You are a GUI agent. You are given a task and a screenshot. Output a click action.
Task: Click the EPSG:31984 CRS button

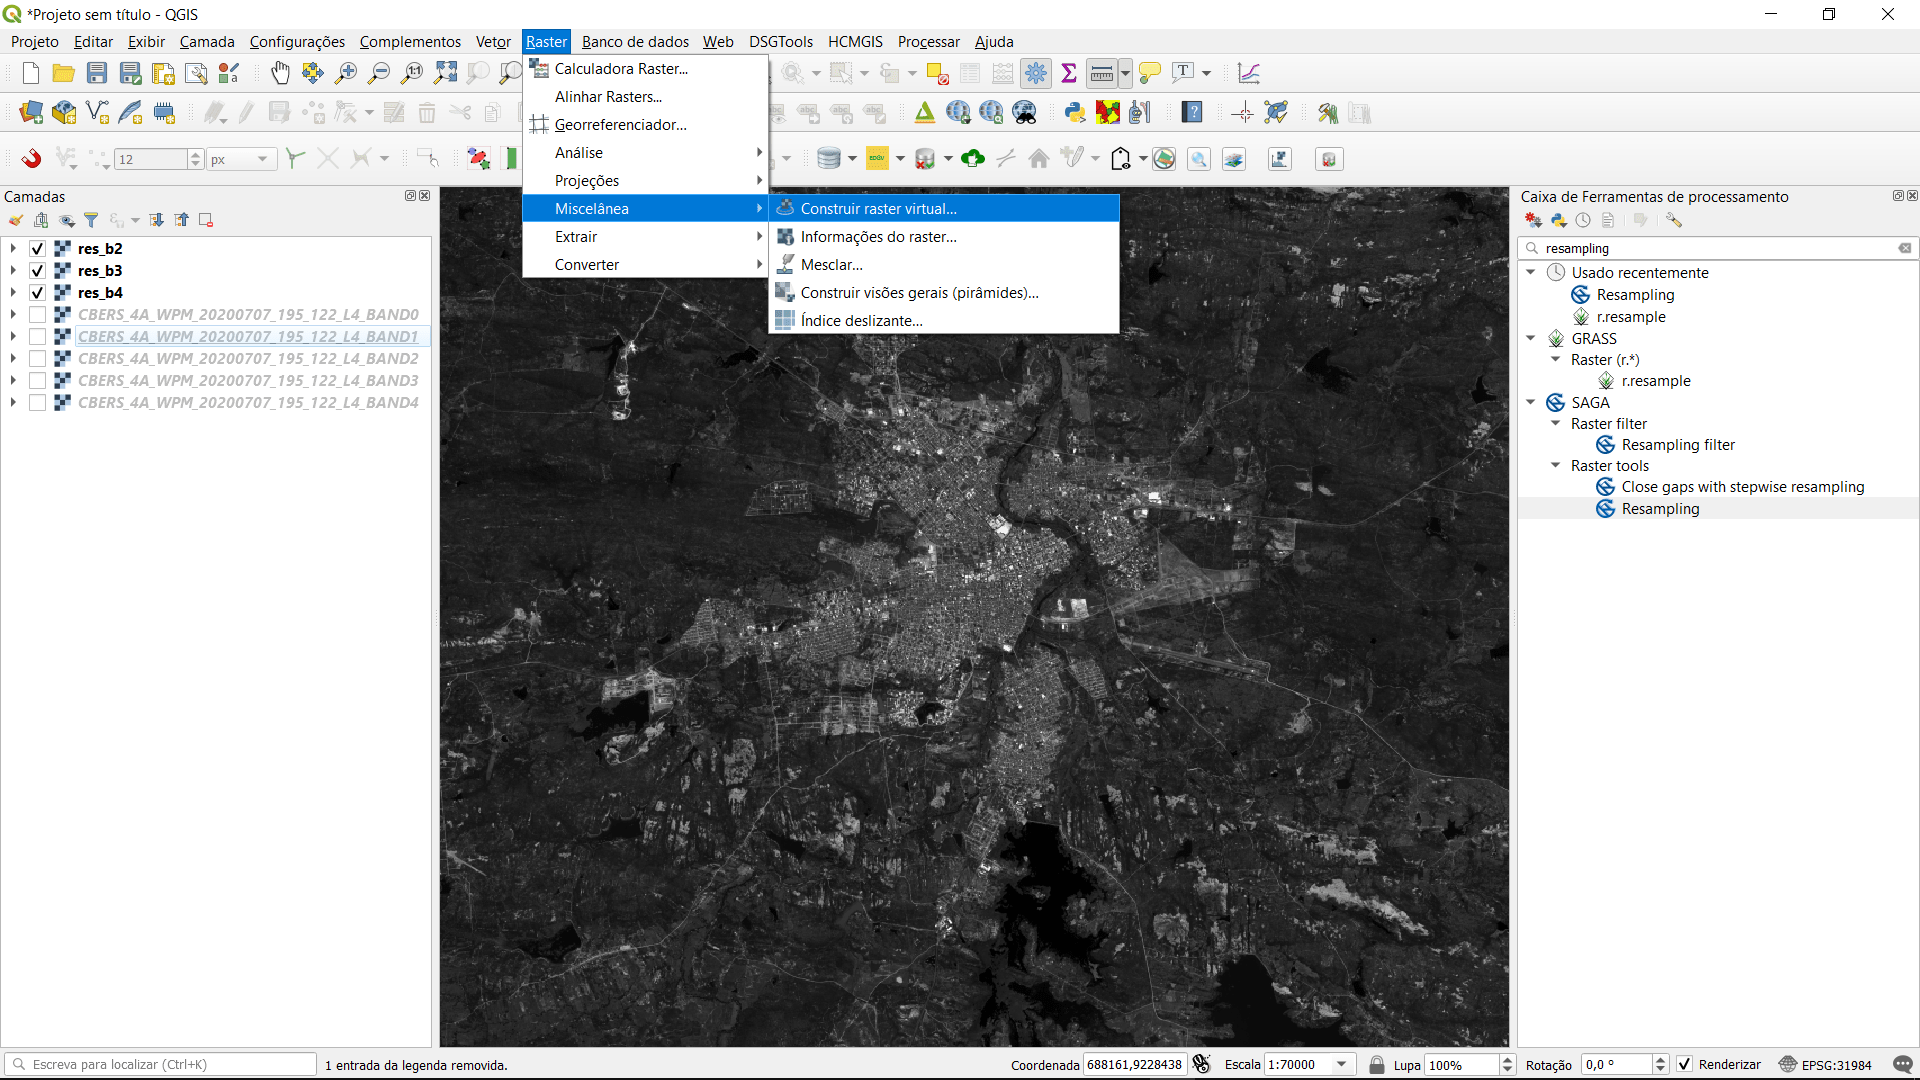(1825, 1065)
